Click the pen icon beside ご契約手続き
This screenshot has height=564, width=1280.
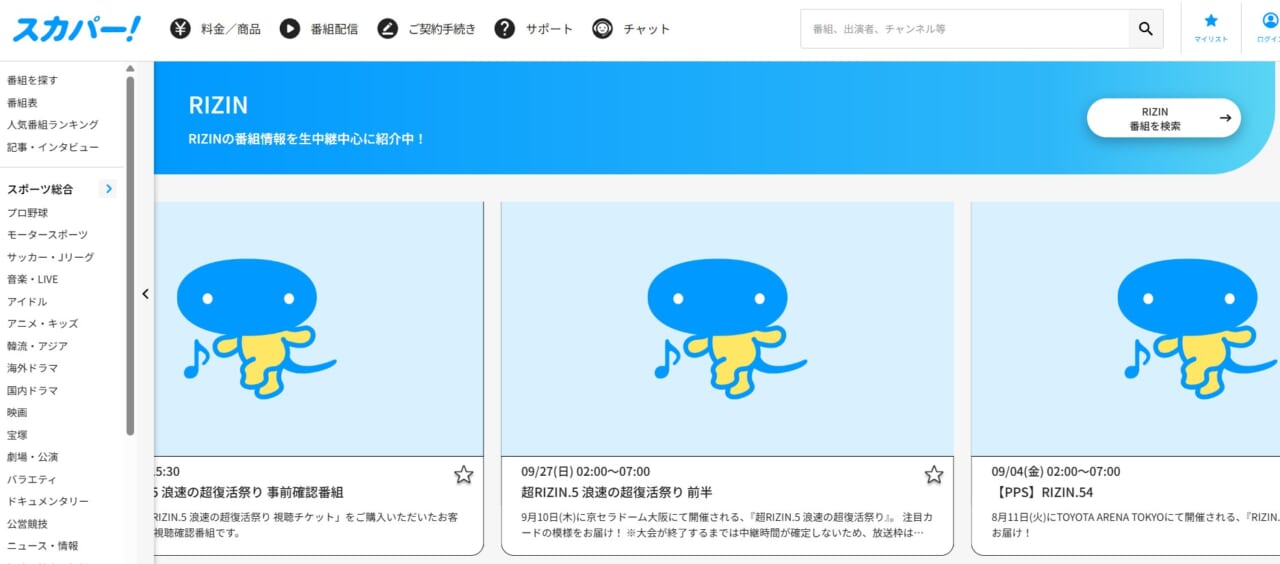tap(387, 29)
